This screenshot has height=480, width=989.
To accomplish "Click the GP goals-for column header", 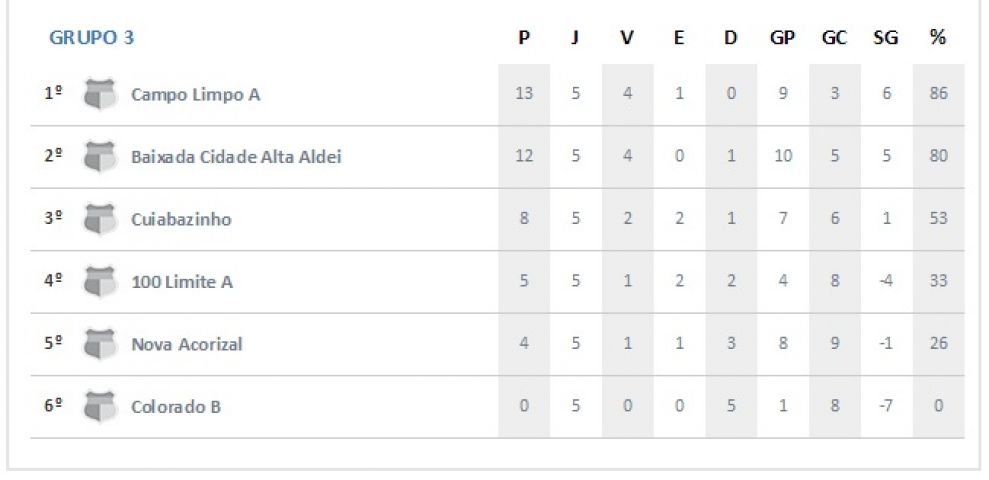I will pyautogui.click(x=782, y=38).
